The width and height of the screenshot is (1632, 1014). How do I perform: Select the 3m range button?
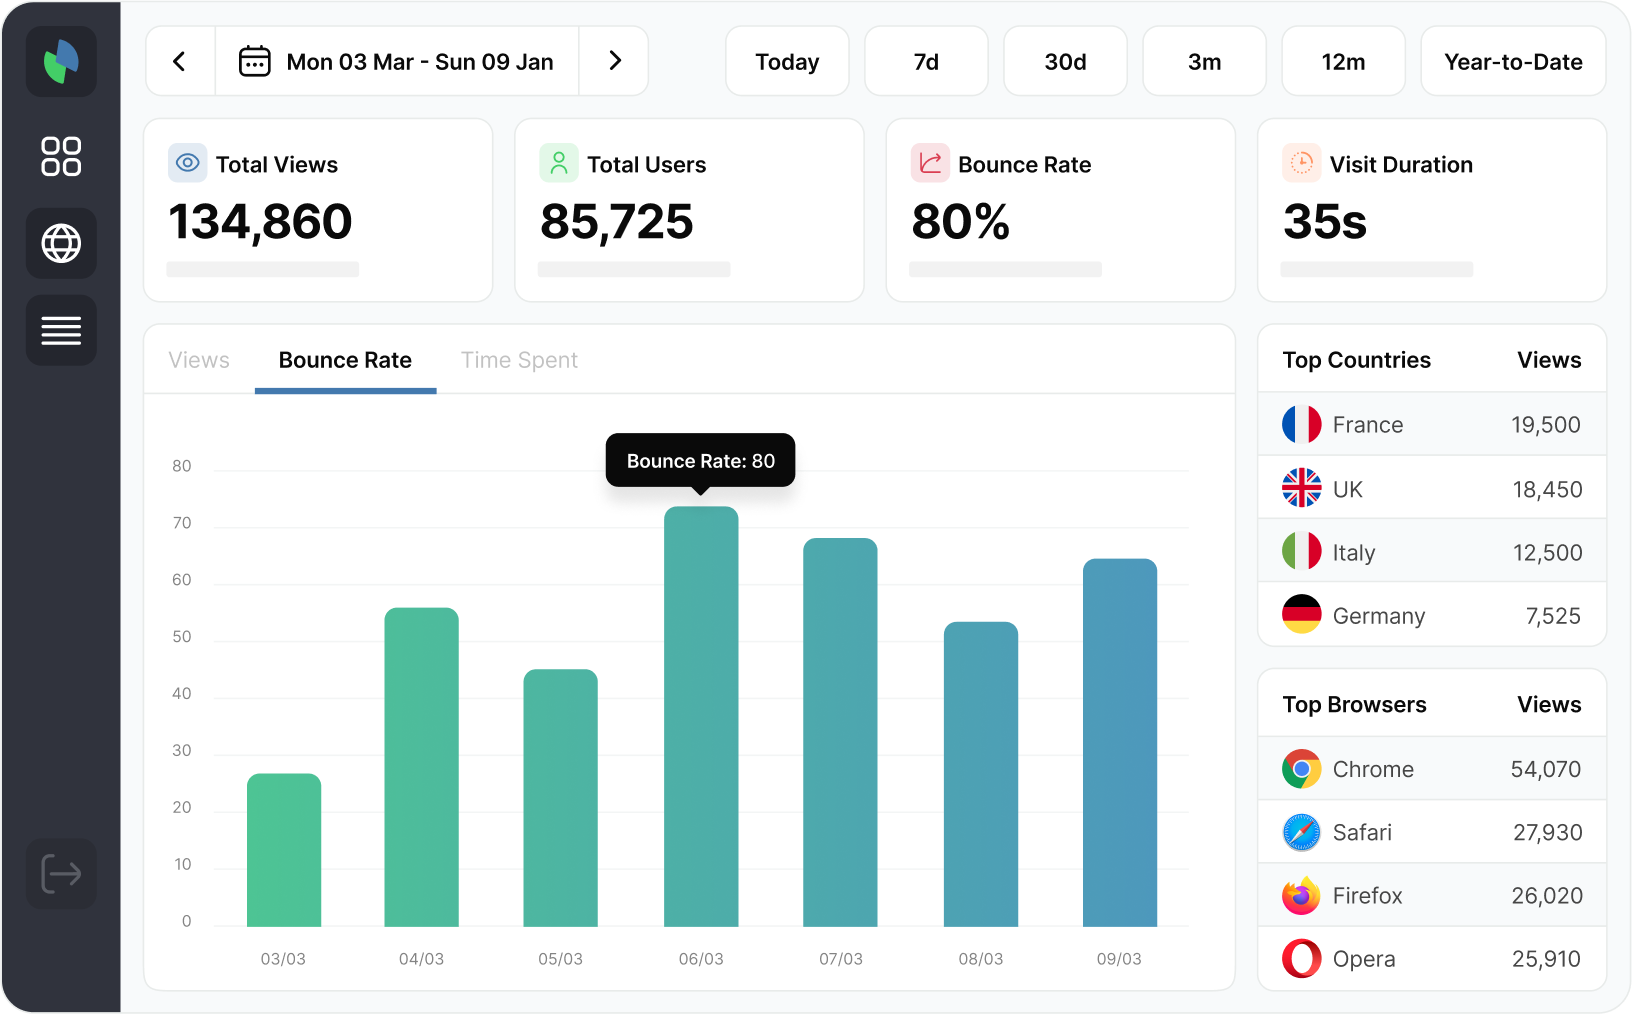tap(1204, 62)
